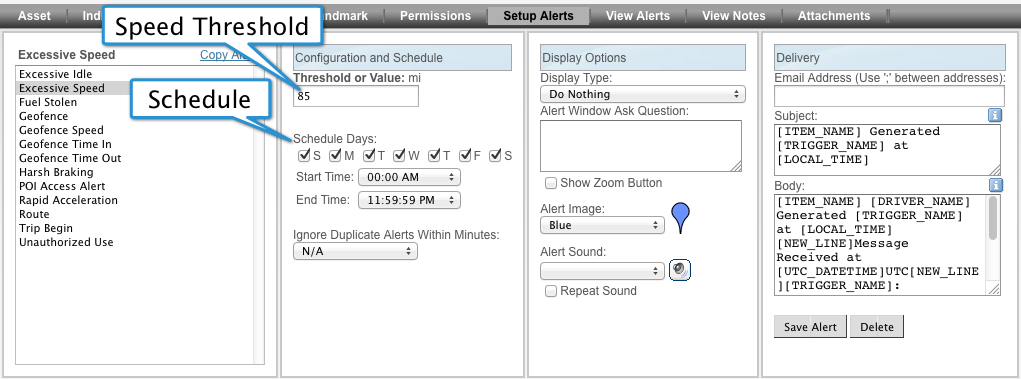Screen dimensions: 1021x379
Task: Select Harsh Braking in alert list
Action: pos(56,173)
